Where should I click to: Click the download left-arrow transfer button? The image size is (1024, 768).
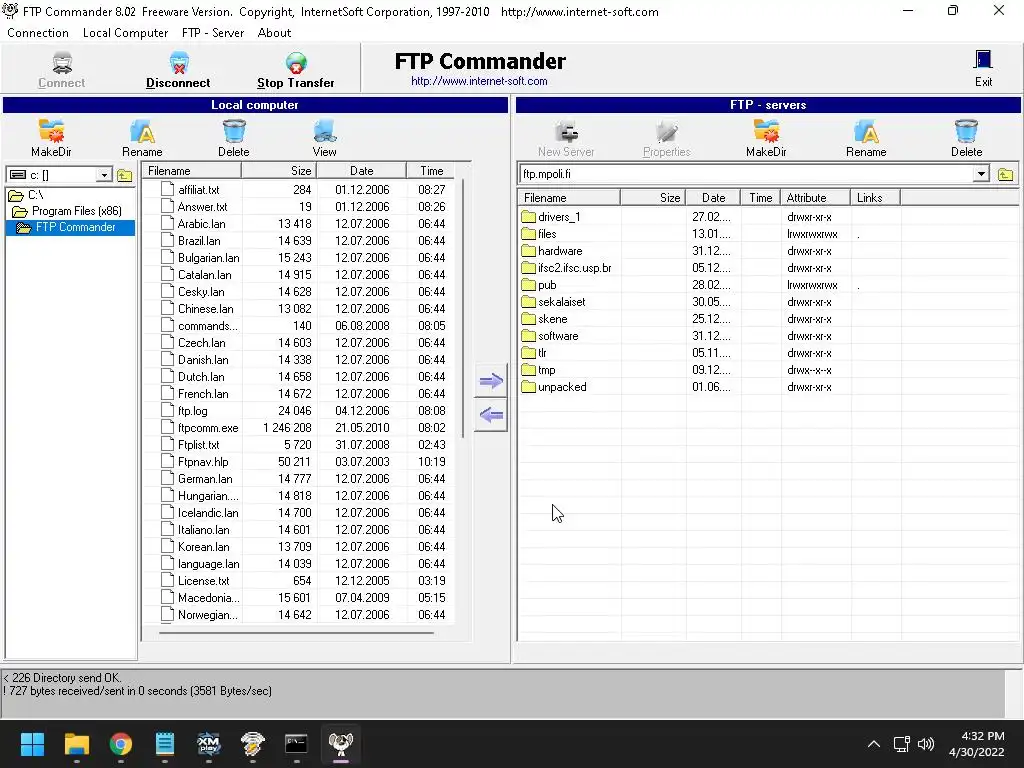[490, 415]
